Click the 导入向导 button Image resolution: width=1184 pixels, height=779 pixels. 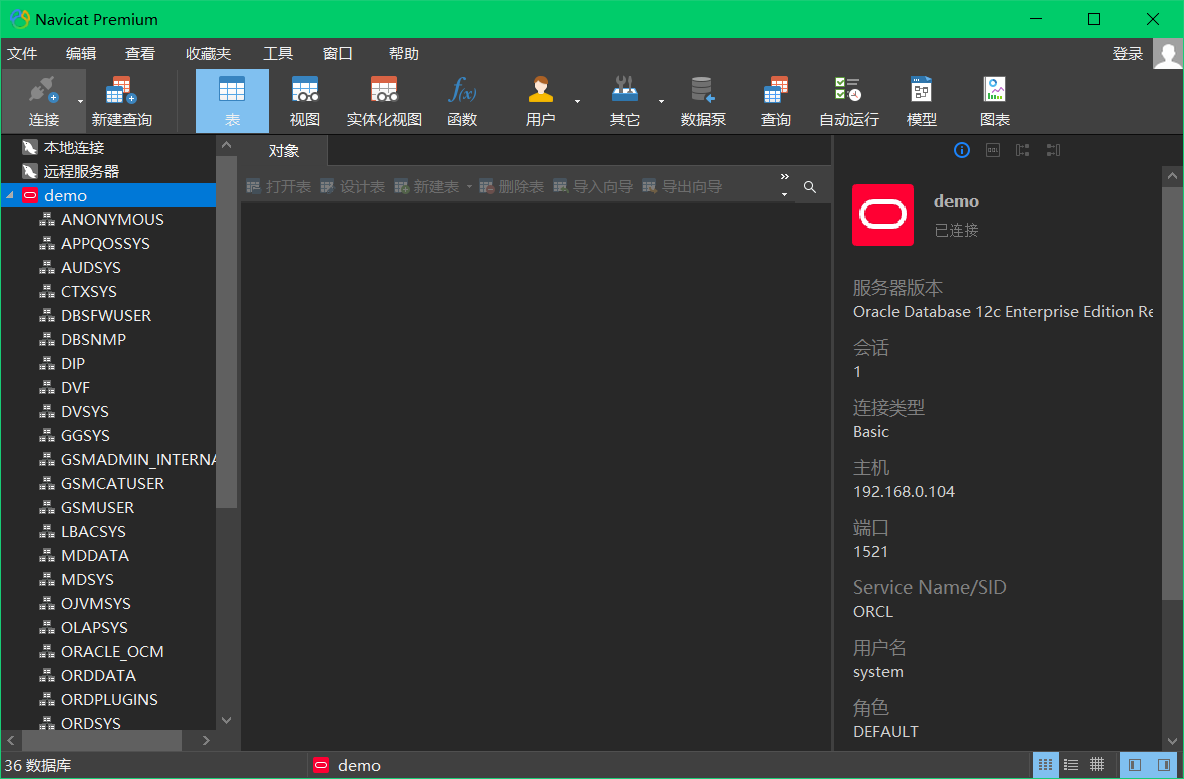(594, 186)
